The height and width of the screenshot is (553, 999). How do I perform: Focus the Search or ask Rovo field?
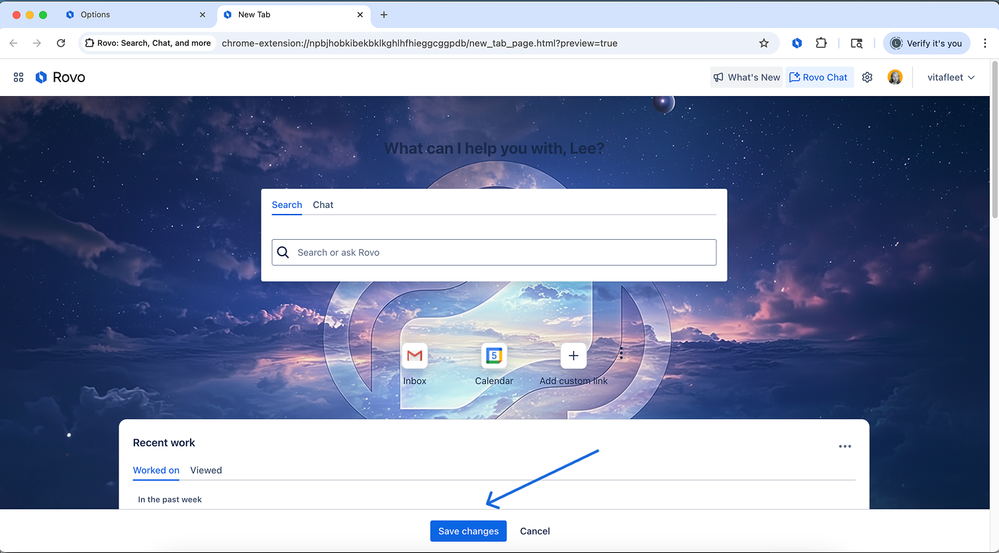point(494,252)
